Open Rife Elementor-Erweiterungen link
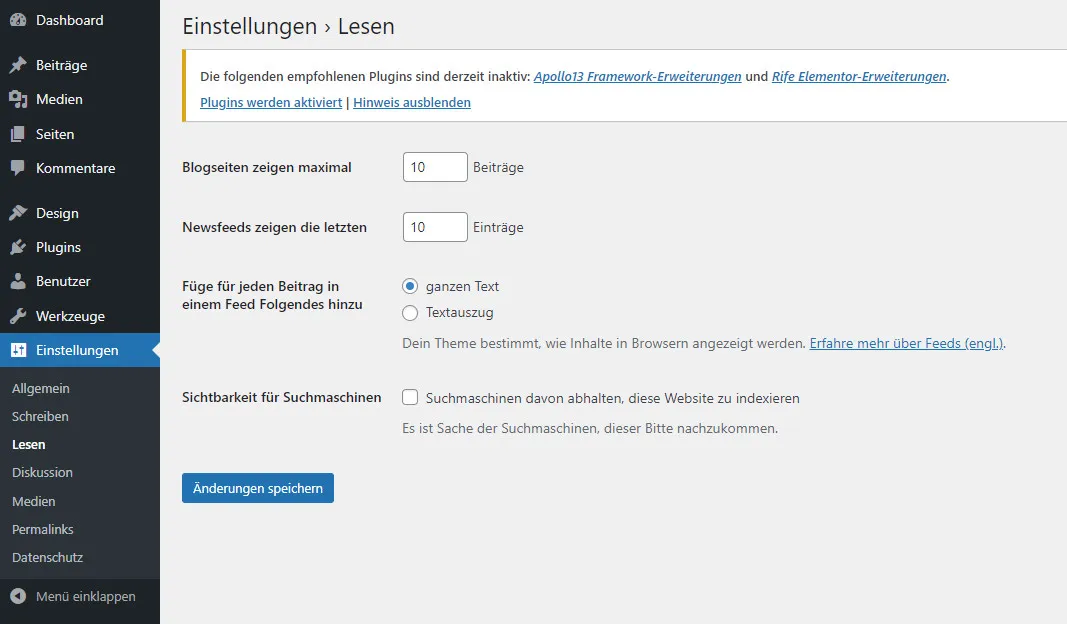The width and height of the screenshot is (1067, 624). 859,76
